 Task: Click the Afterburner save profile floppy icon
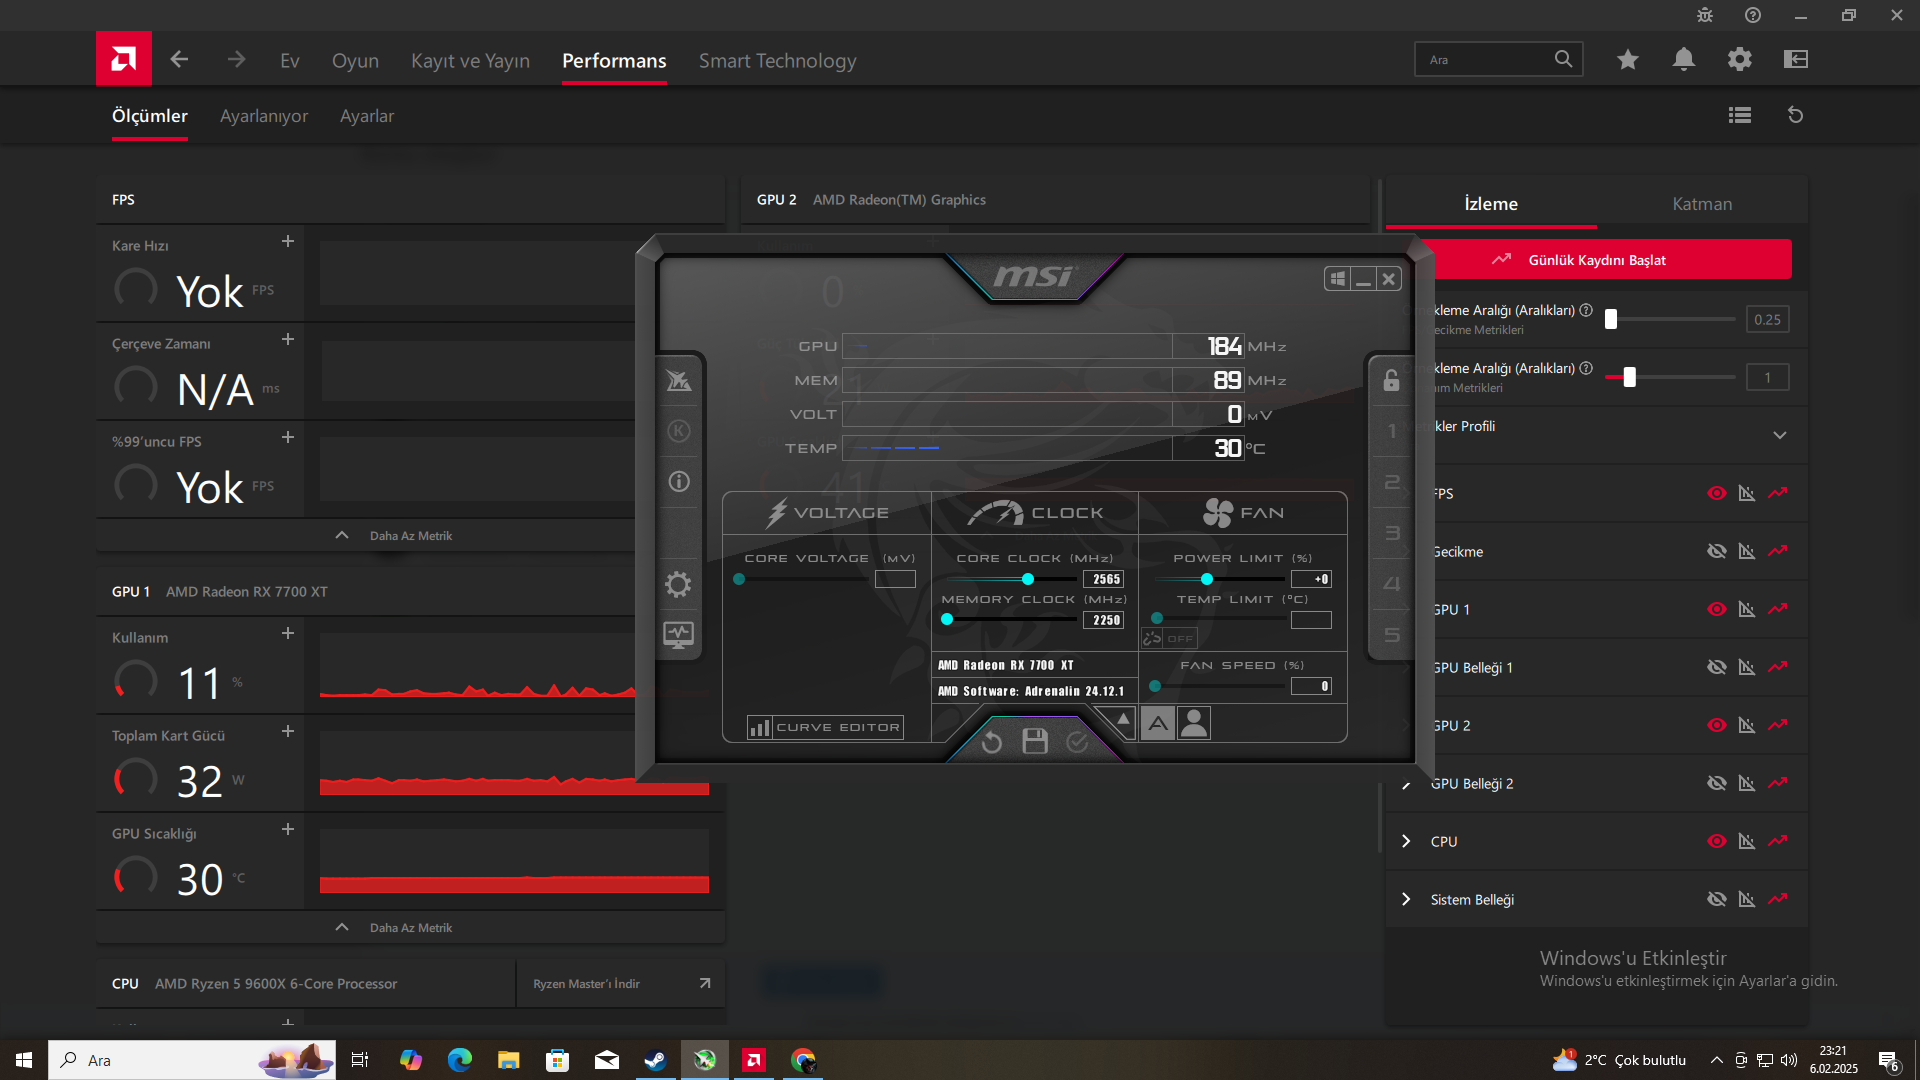[x=1035, y=741]
